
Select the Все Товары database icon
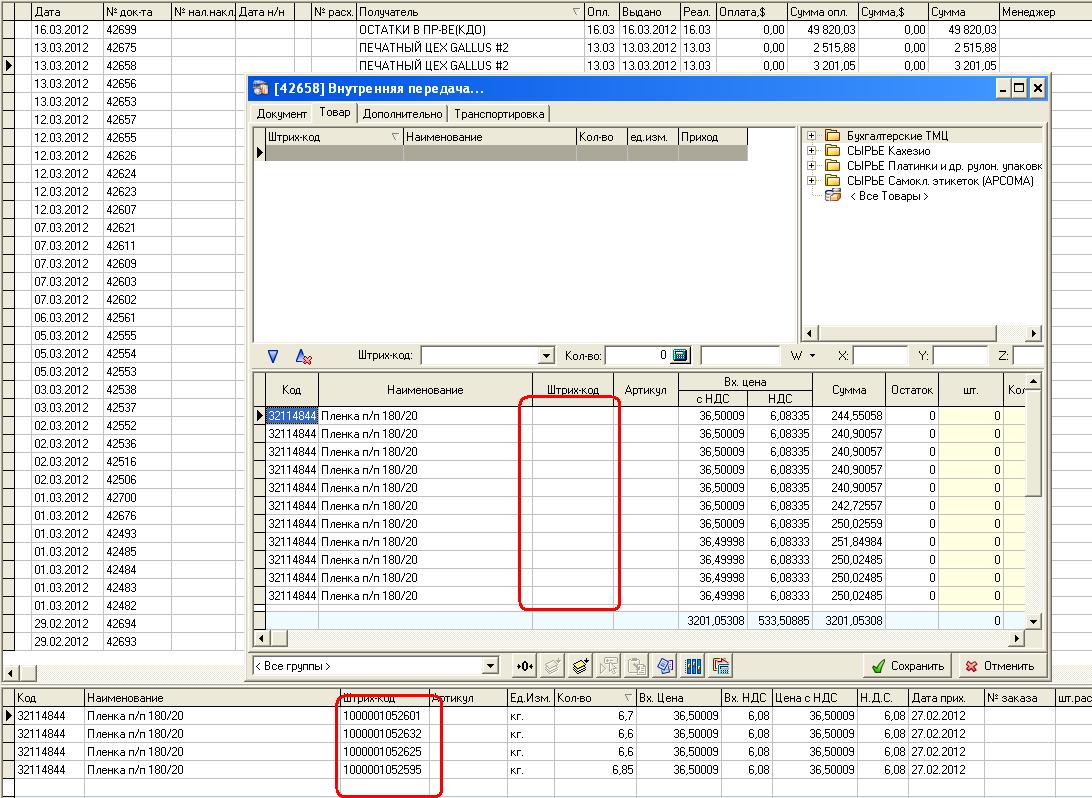click(x=832, y=196)
